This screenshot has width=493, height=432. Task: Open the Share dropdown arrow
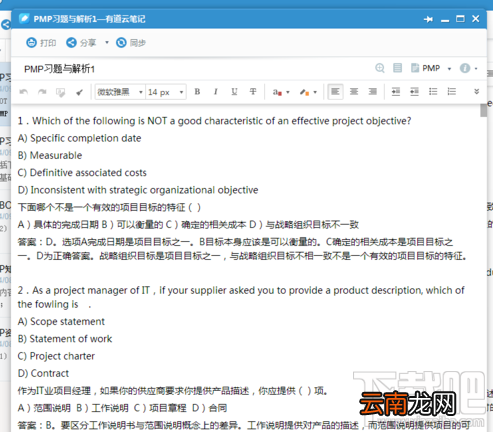107,43
